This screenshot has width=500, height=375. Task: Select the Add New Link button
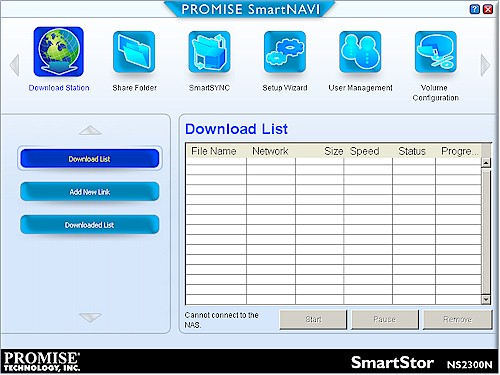[90, 192]
